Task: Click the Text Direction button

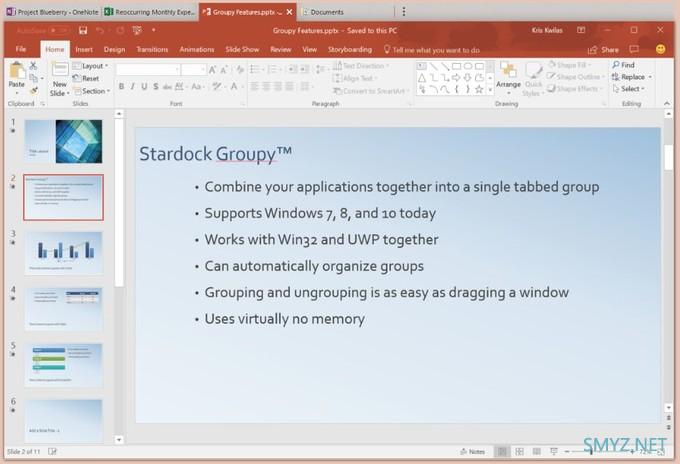Action: pyautogui.click(x=361, y=66)
